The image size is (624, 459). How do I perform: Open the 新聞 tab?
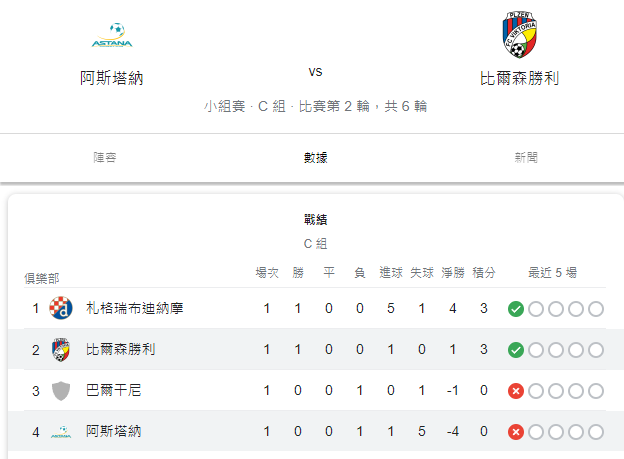pyautogui.click(x=526, y=158)
